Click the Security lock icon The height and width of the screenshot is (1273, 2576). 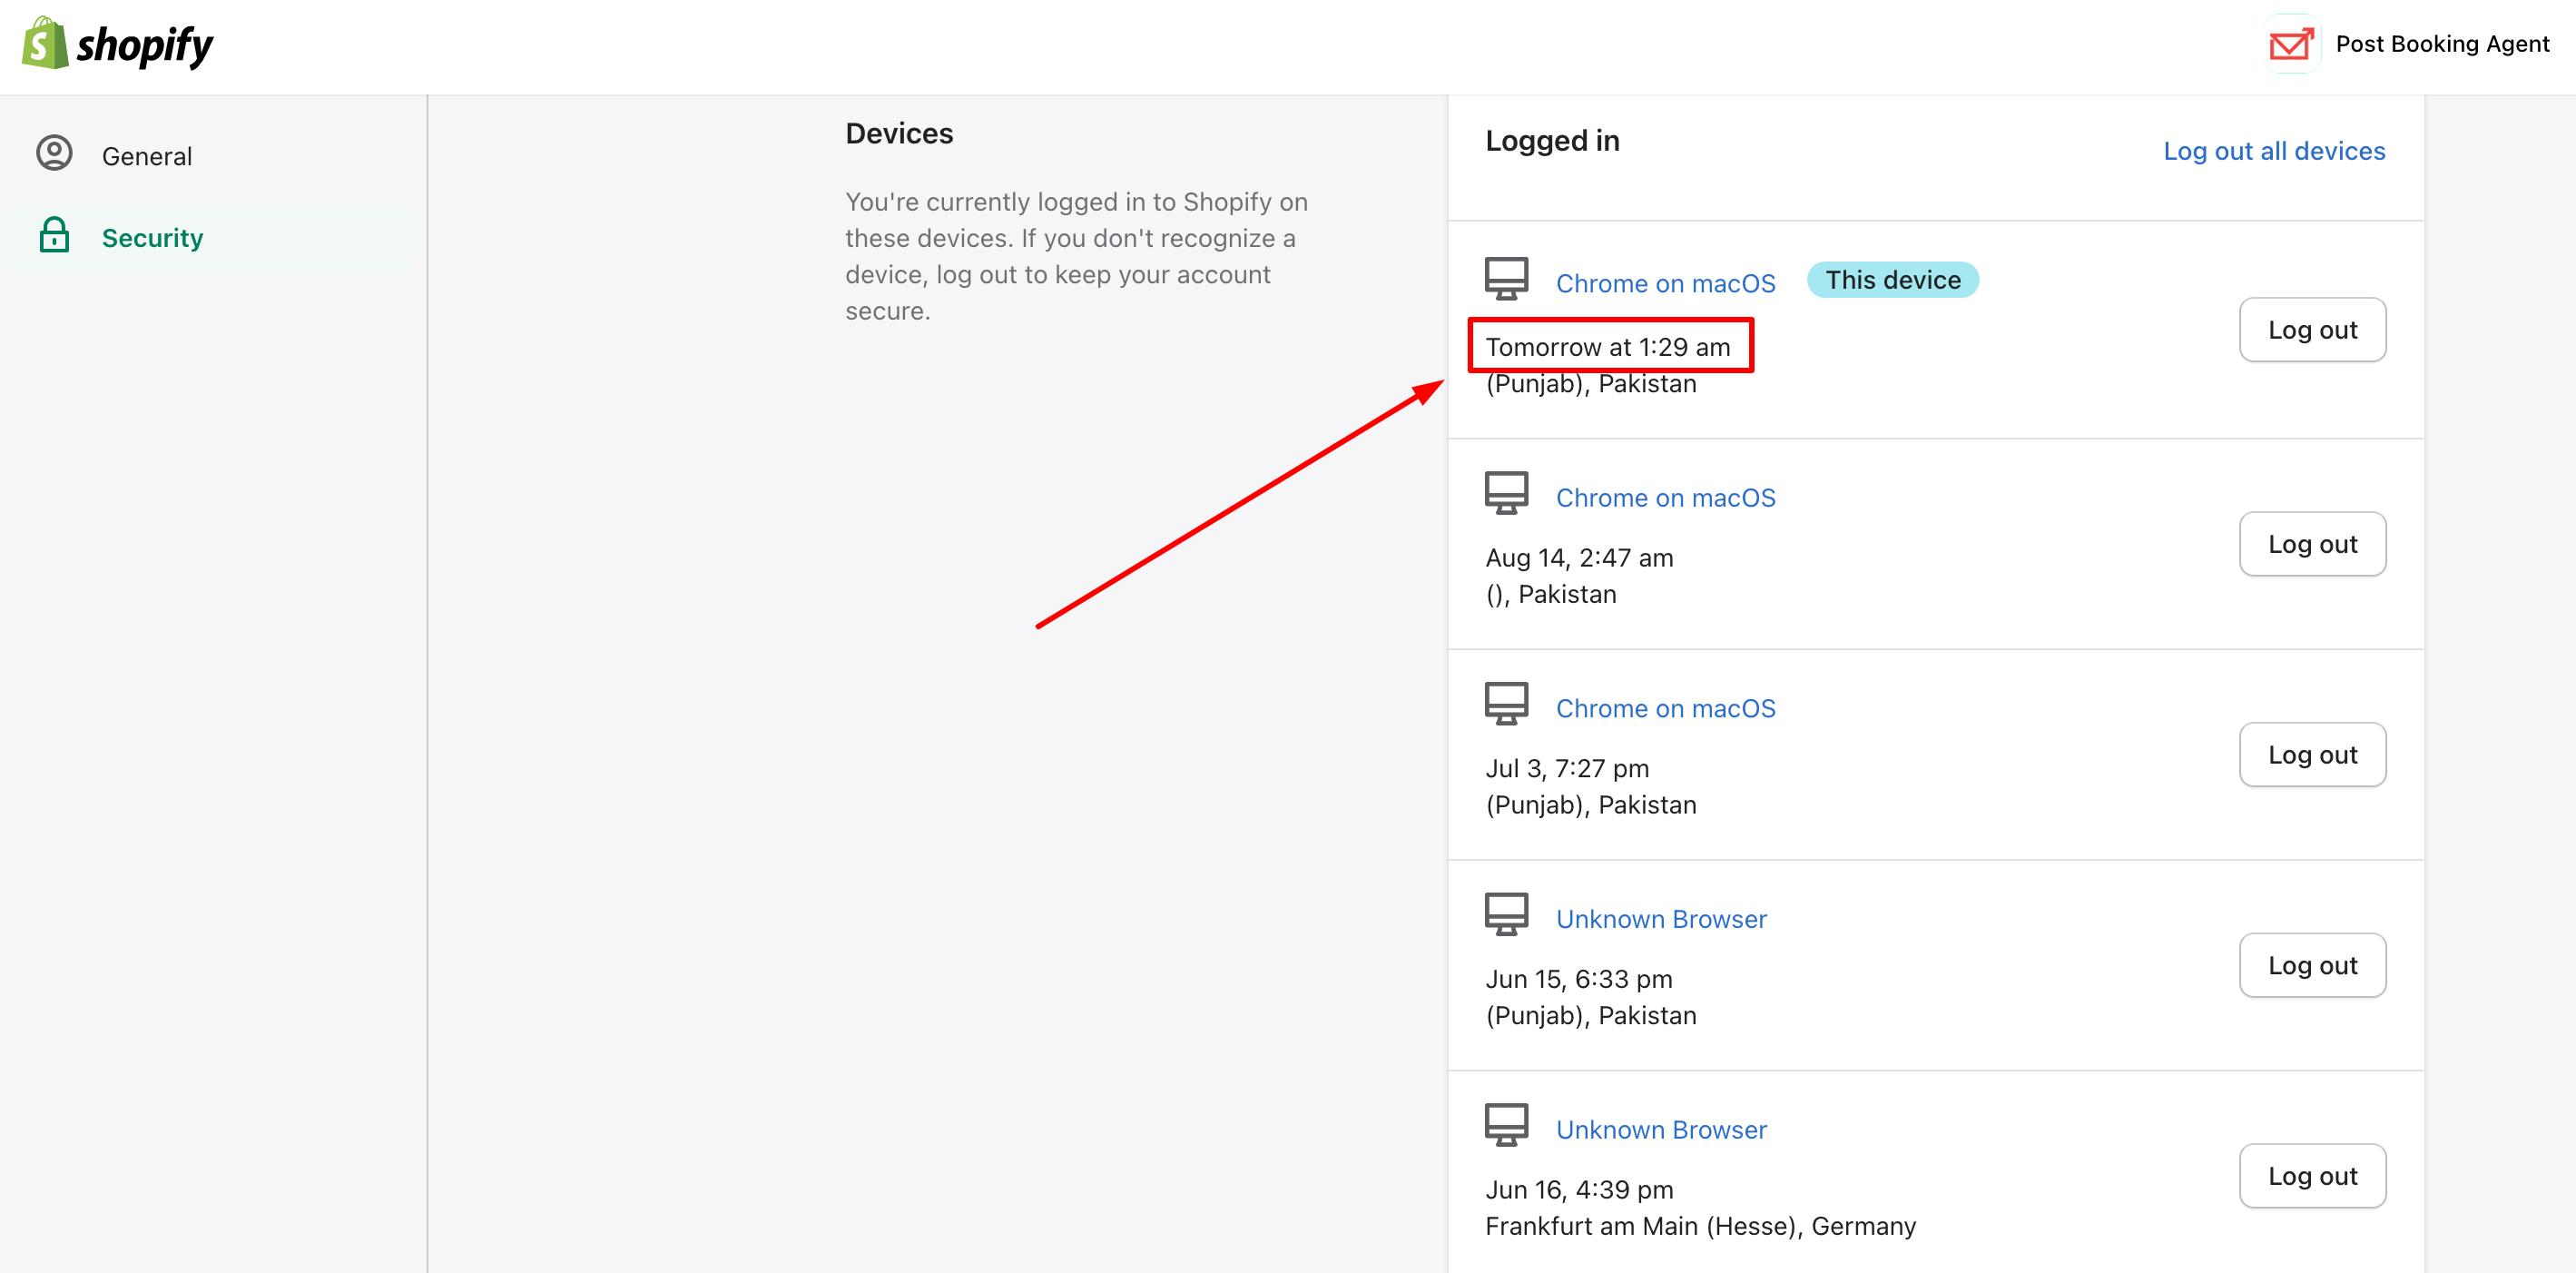(54, 236)
